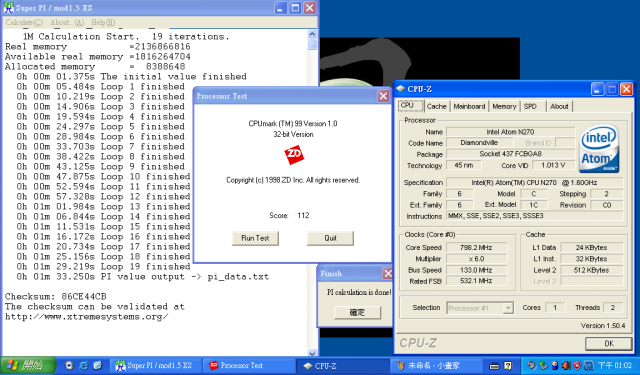Click the Bus Speed value '133.0 MHz'
640x375 pixels.
pyautogui.click(x=477, y=270)
